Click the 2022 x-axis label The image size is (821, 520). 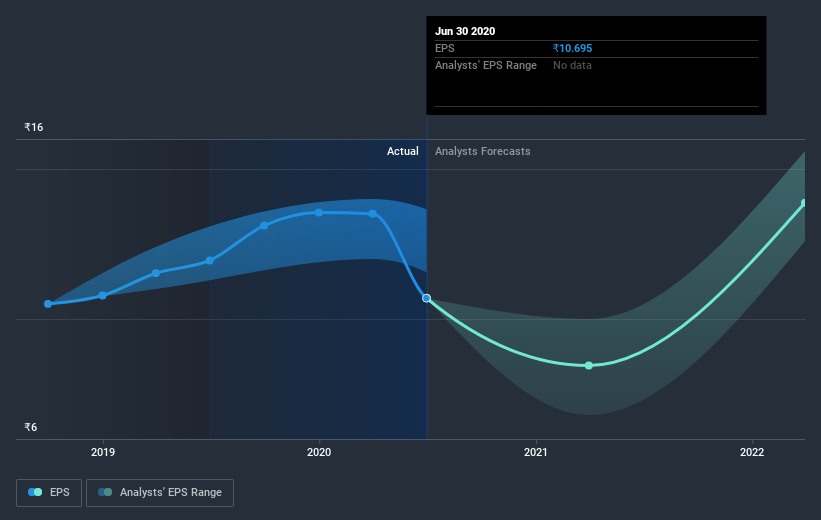(x=752, y=452)
